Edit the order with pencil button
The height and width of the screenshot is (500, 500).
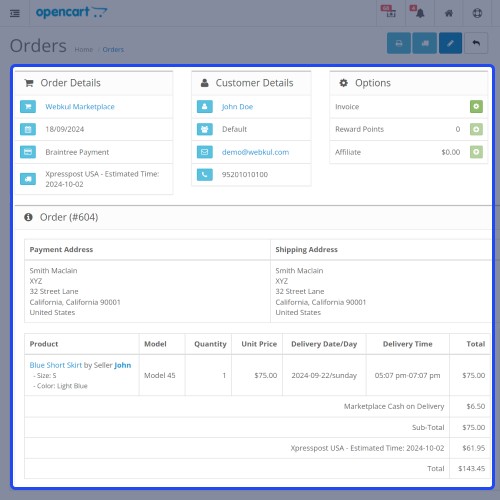[450, 43]
